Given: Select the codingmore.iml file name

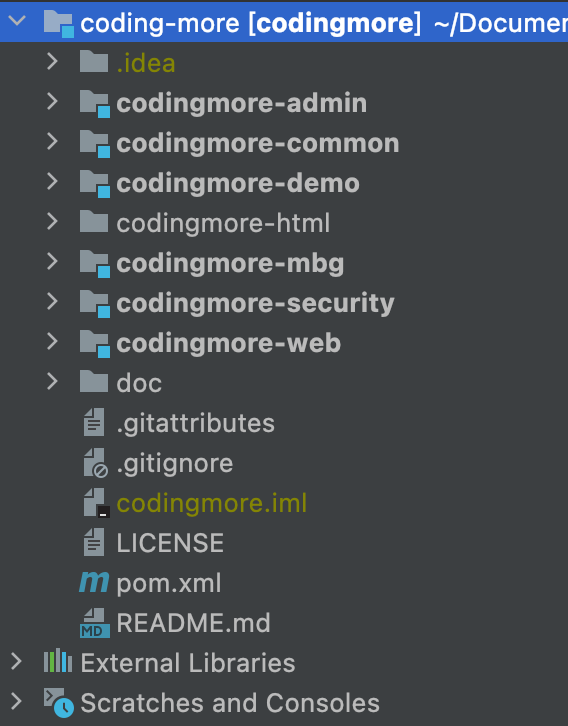Looking at the screenshot, I should pyautogui.click(x=212, y=503).
